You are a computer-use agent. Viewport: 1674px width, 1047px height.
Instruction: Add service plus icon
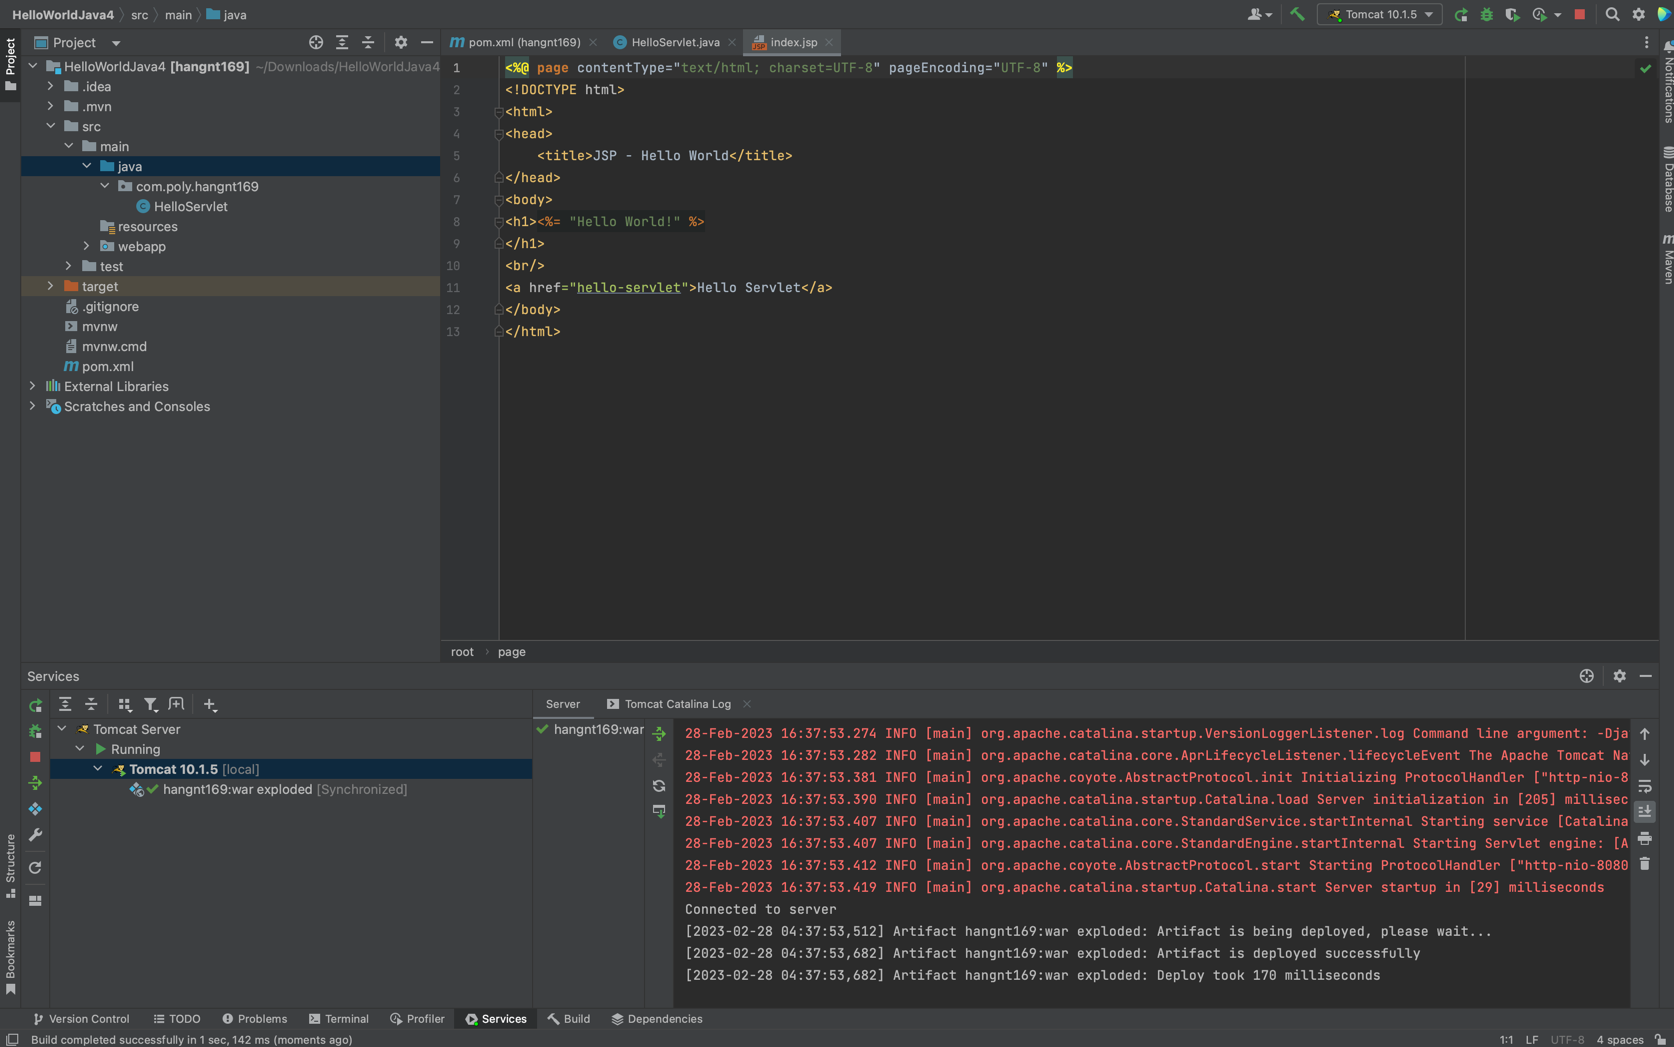pos(210,704)
